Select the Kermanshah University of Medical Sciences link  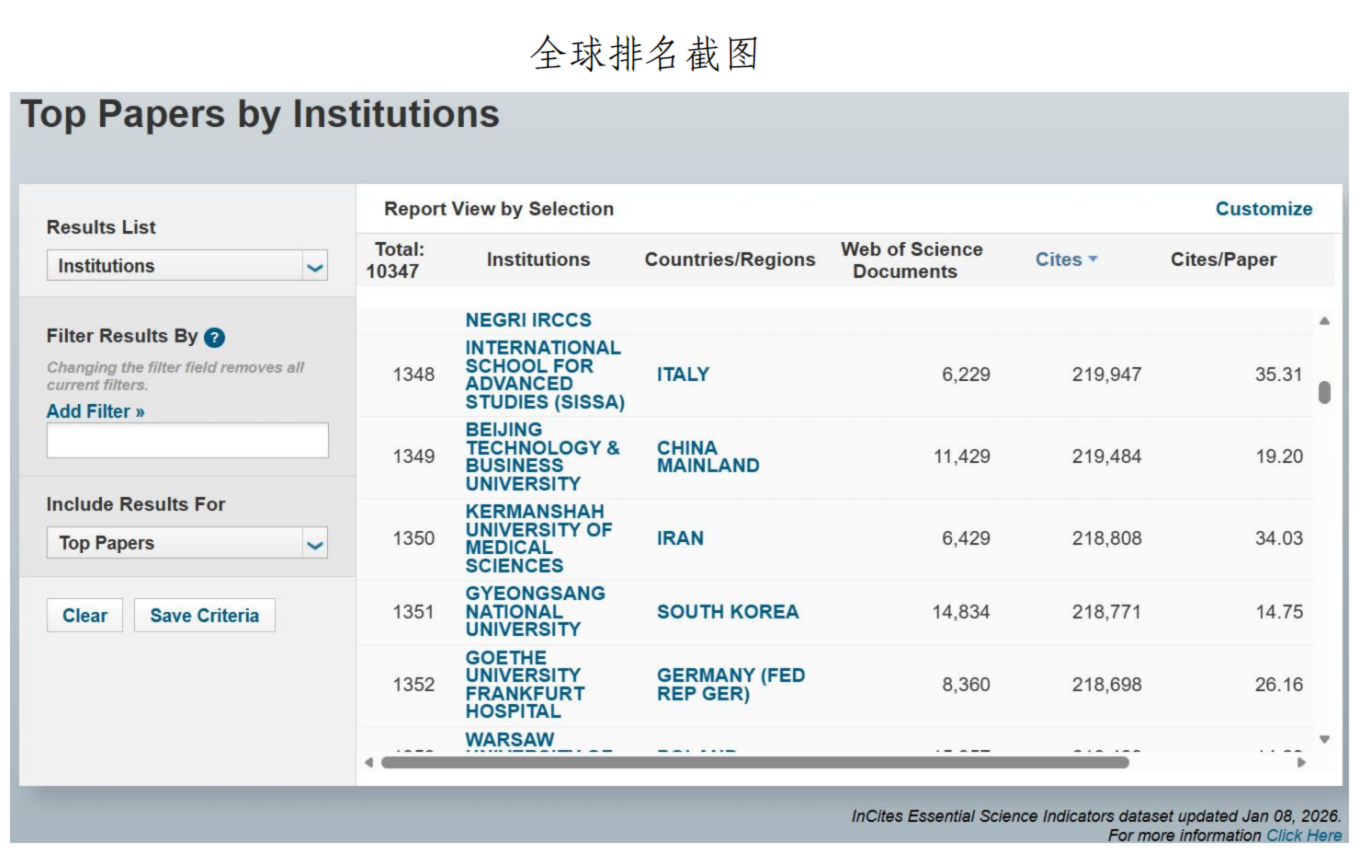pyautogui.click(x=538, y=539)
